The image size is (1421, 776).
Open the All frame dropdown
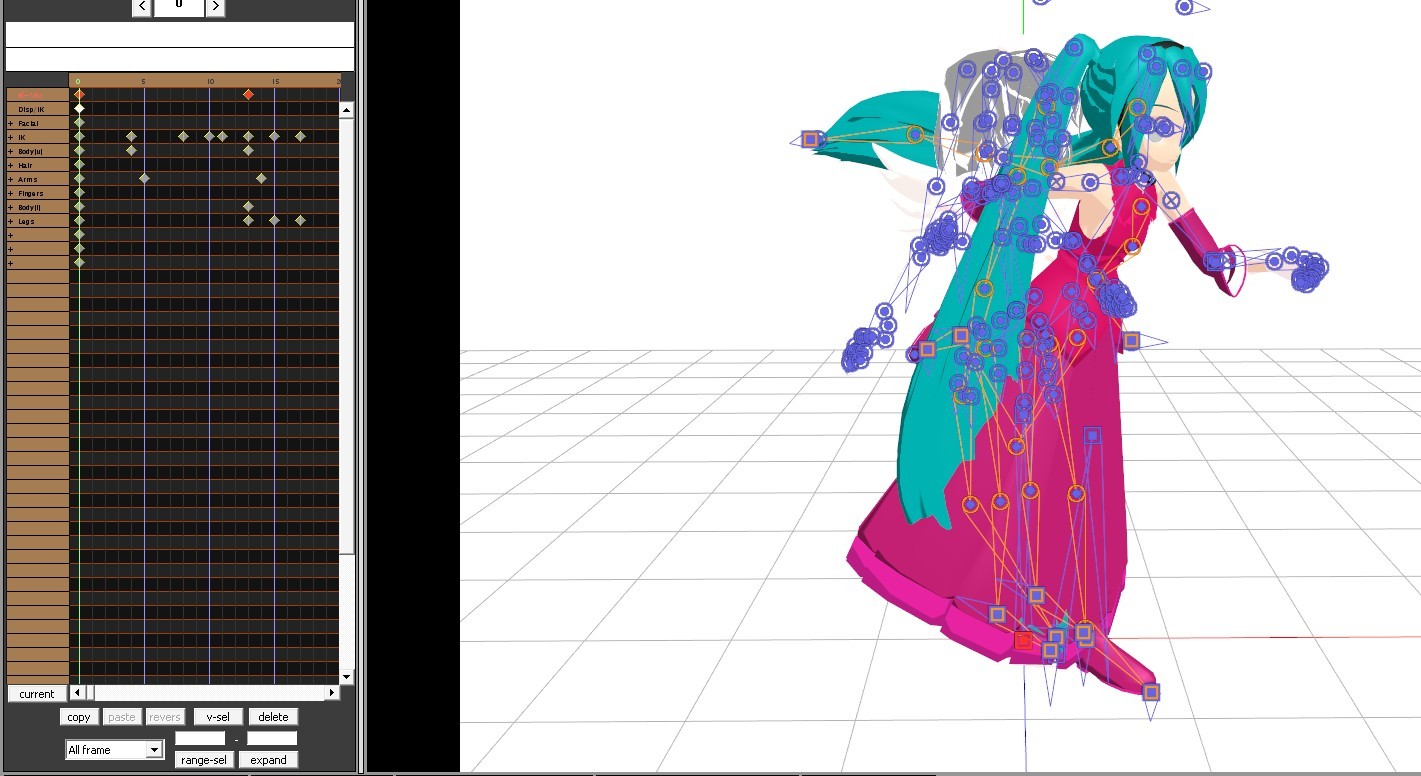click(x=114, y=750)
